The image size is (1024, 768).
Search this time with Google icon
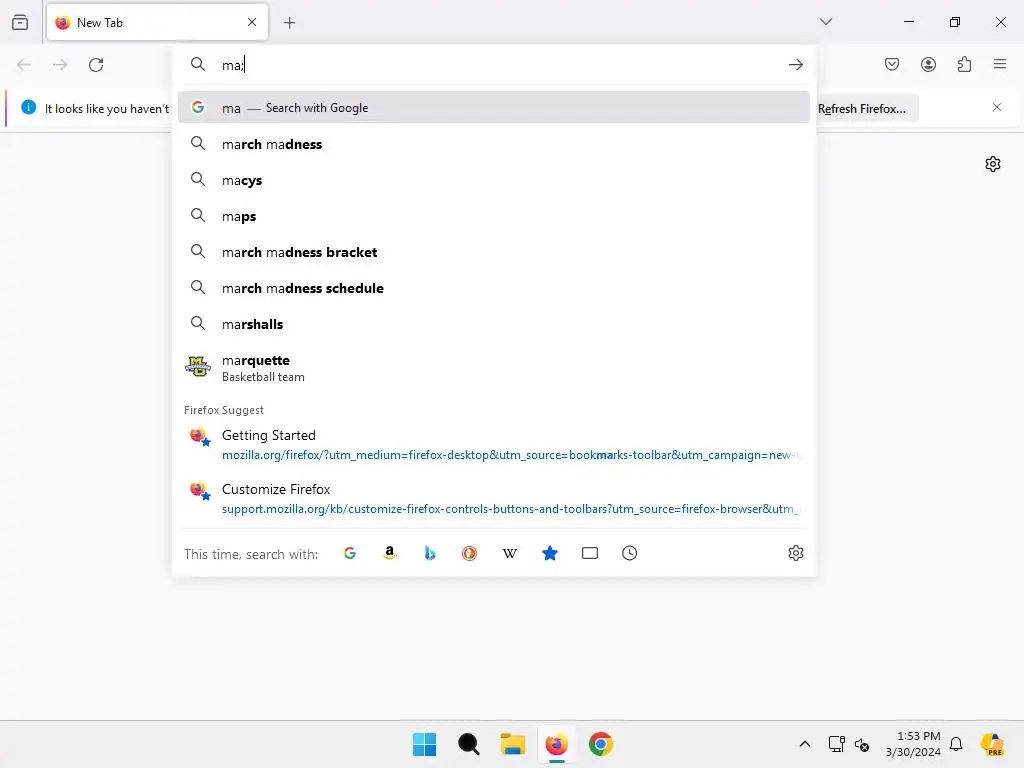click(350, 553)
